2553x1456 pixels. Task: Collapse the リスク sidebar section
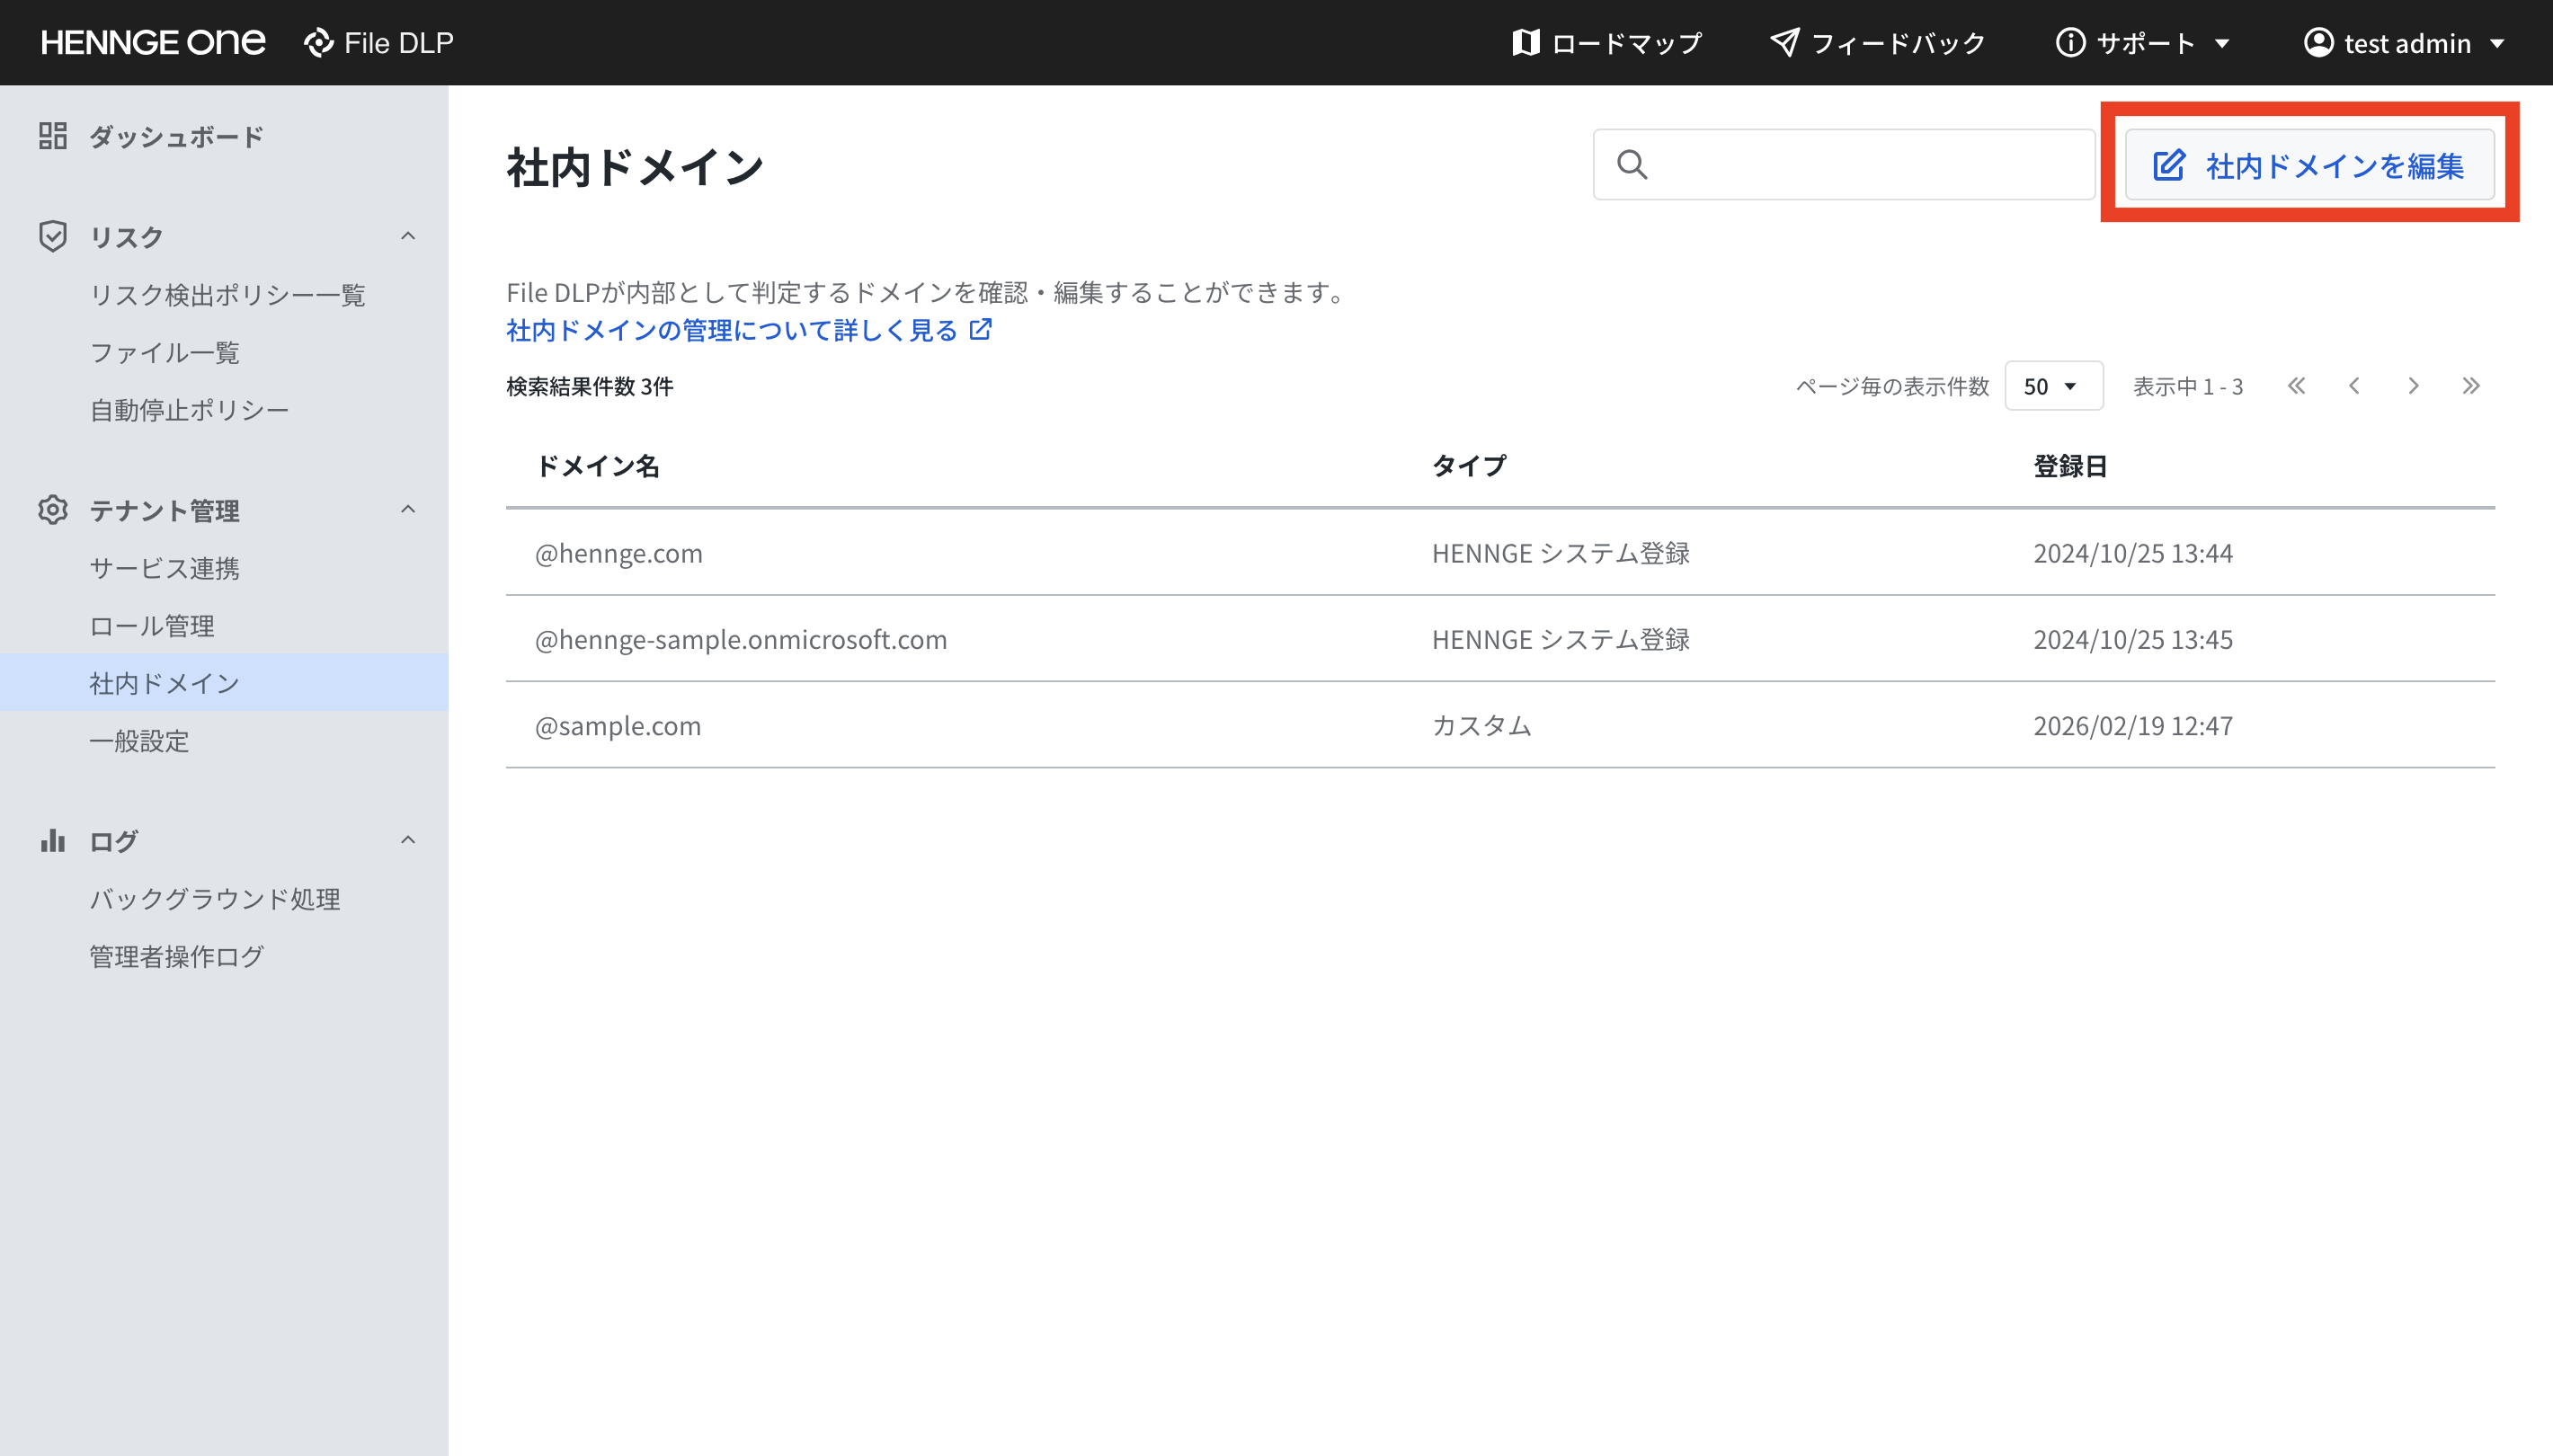pyautogui.click(x=408, y=236)
